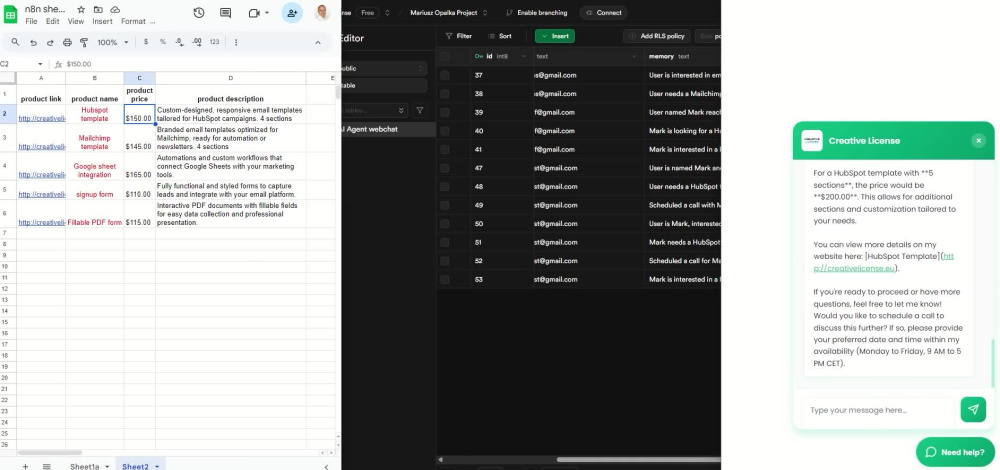Click Enable branching button
Screen dimensions: 1000x470
tap(536, 13)
